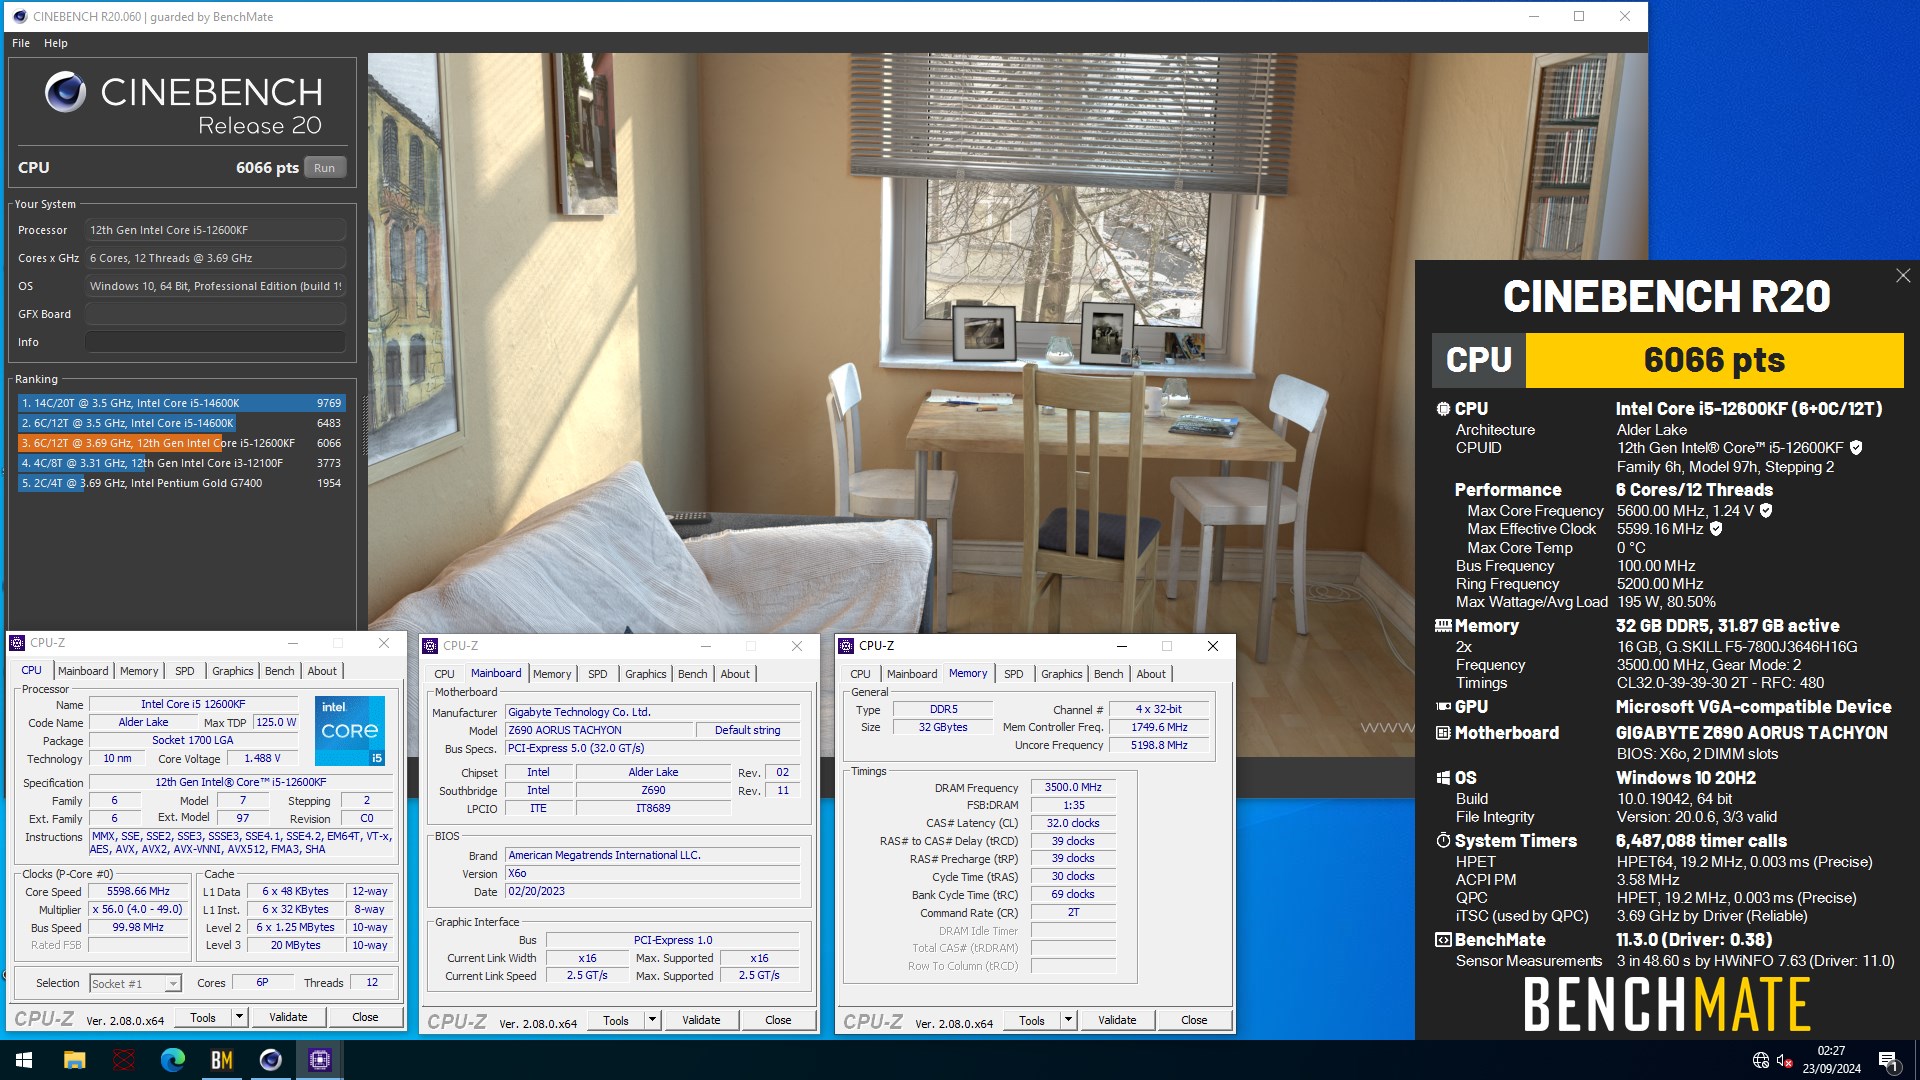1920x1080 pixels.
Task: Expand the Socket #1 selection dropdown
Action: coord(172,984)
